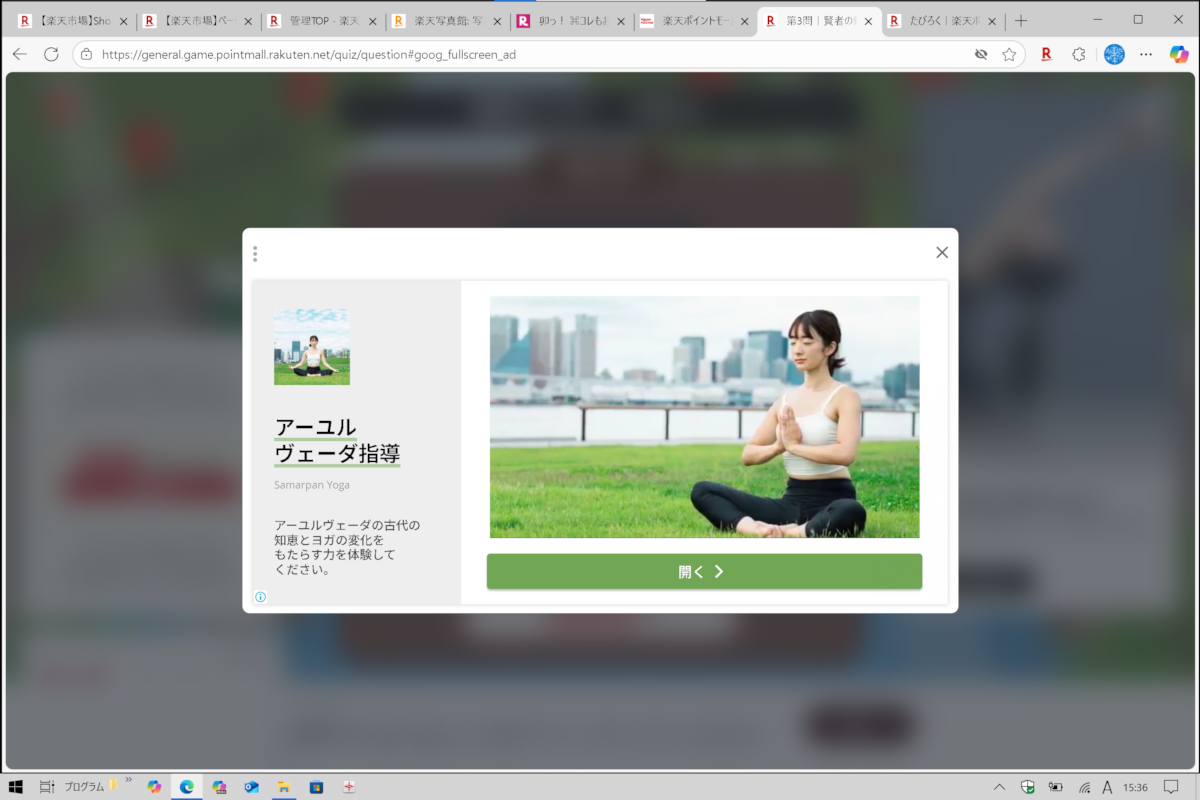1200x800 pixels.
Task: Show hidden system tray icons
Action: coord(999,787)
